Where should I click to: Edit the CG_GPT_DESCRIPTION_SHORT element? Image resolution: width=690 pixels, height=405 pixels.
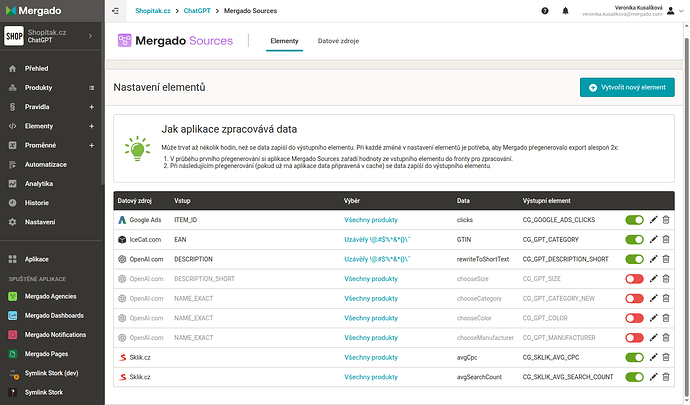[x=653, y=259]
